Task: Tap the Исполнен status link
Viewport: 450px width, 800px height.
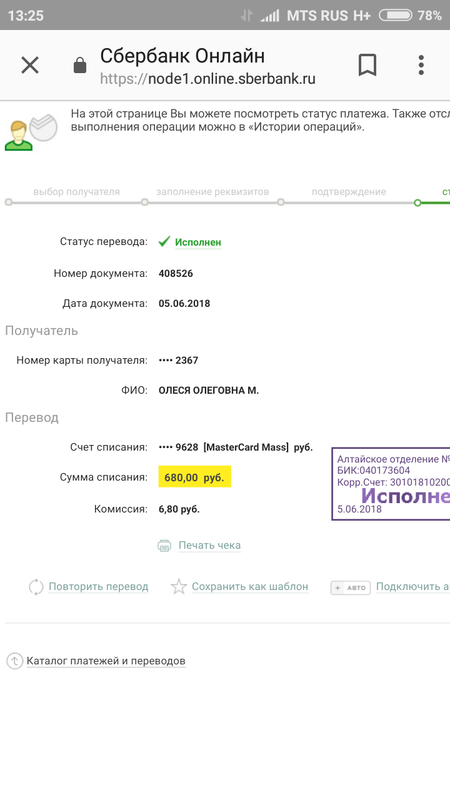Action: [198, 243]
